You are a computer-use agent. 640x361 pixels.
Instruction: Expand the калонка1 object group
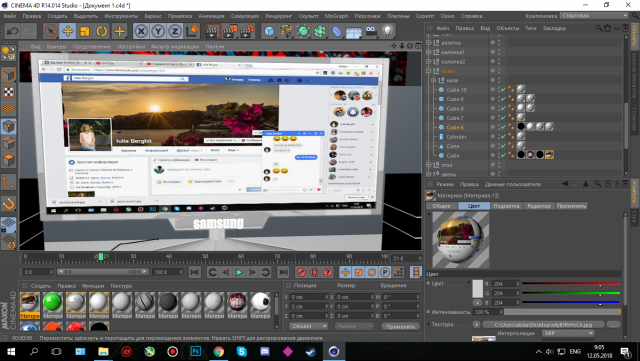(x=429, y=52)
